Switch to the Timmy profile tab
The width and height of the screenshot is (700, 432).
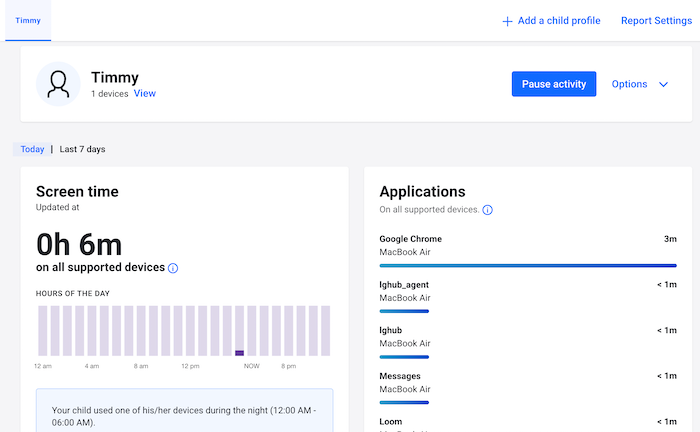click(x=28, y=21)
